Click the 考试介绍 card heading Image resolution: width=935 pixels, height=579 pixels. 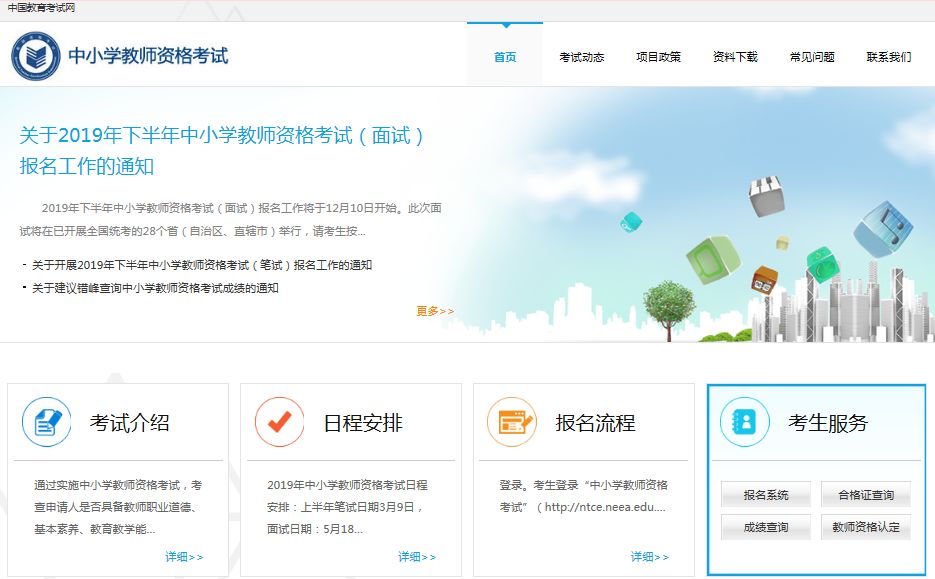tap(129, 423)
